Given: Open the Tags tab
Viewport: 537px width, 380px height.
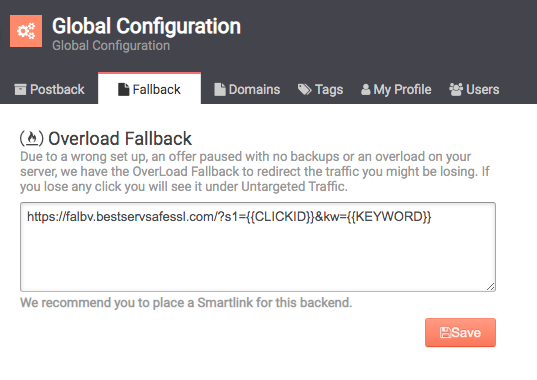Looking at the screenshot, I should pyautogui.click(x=321, y=90).
